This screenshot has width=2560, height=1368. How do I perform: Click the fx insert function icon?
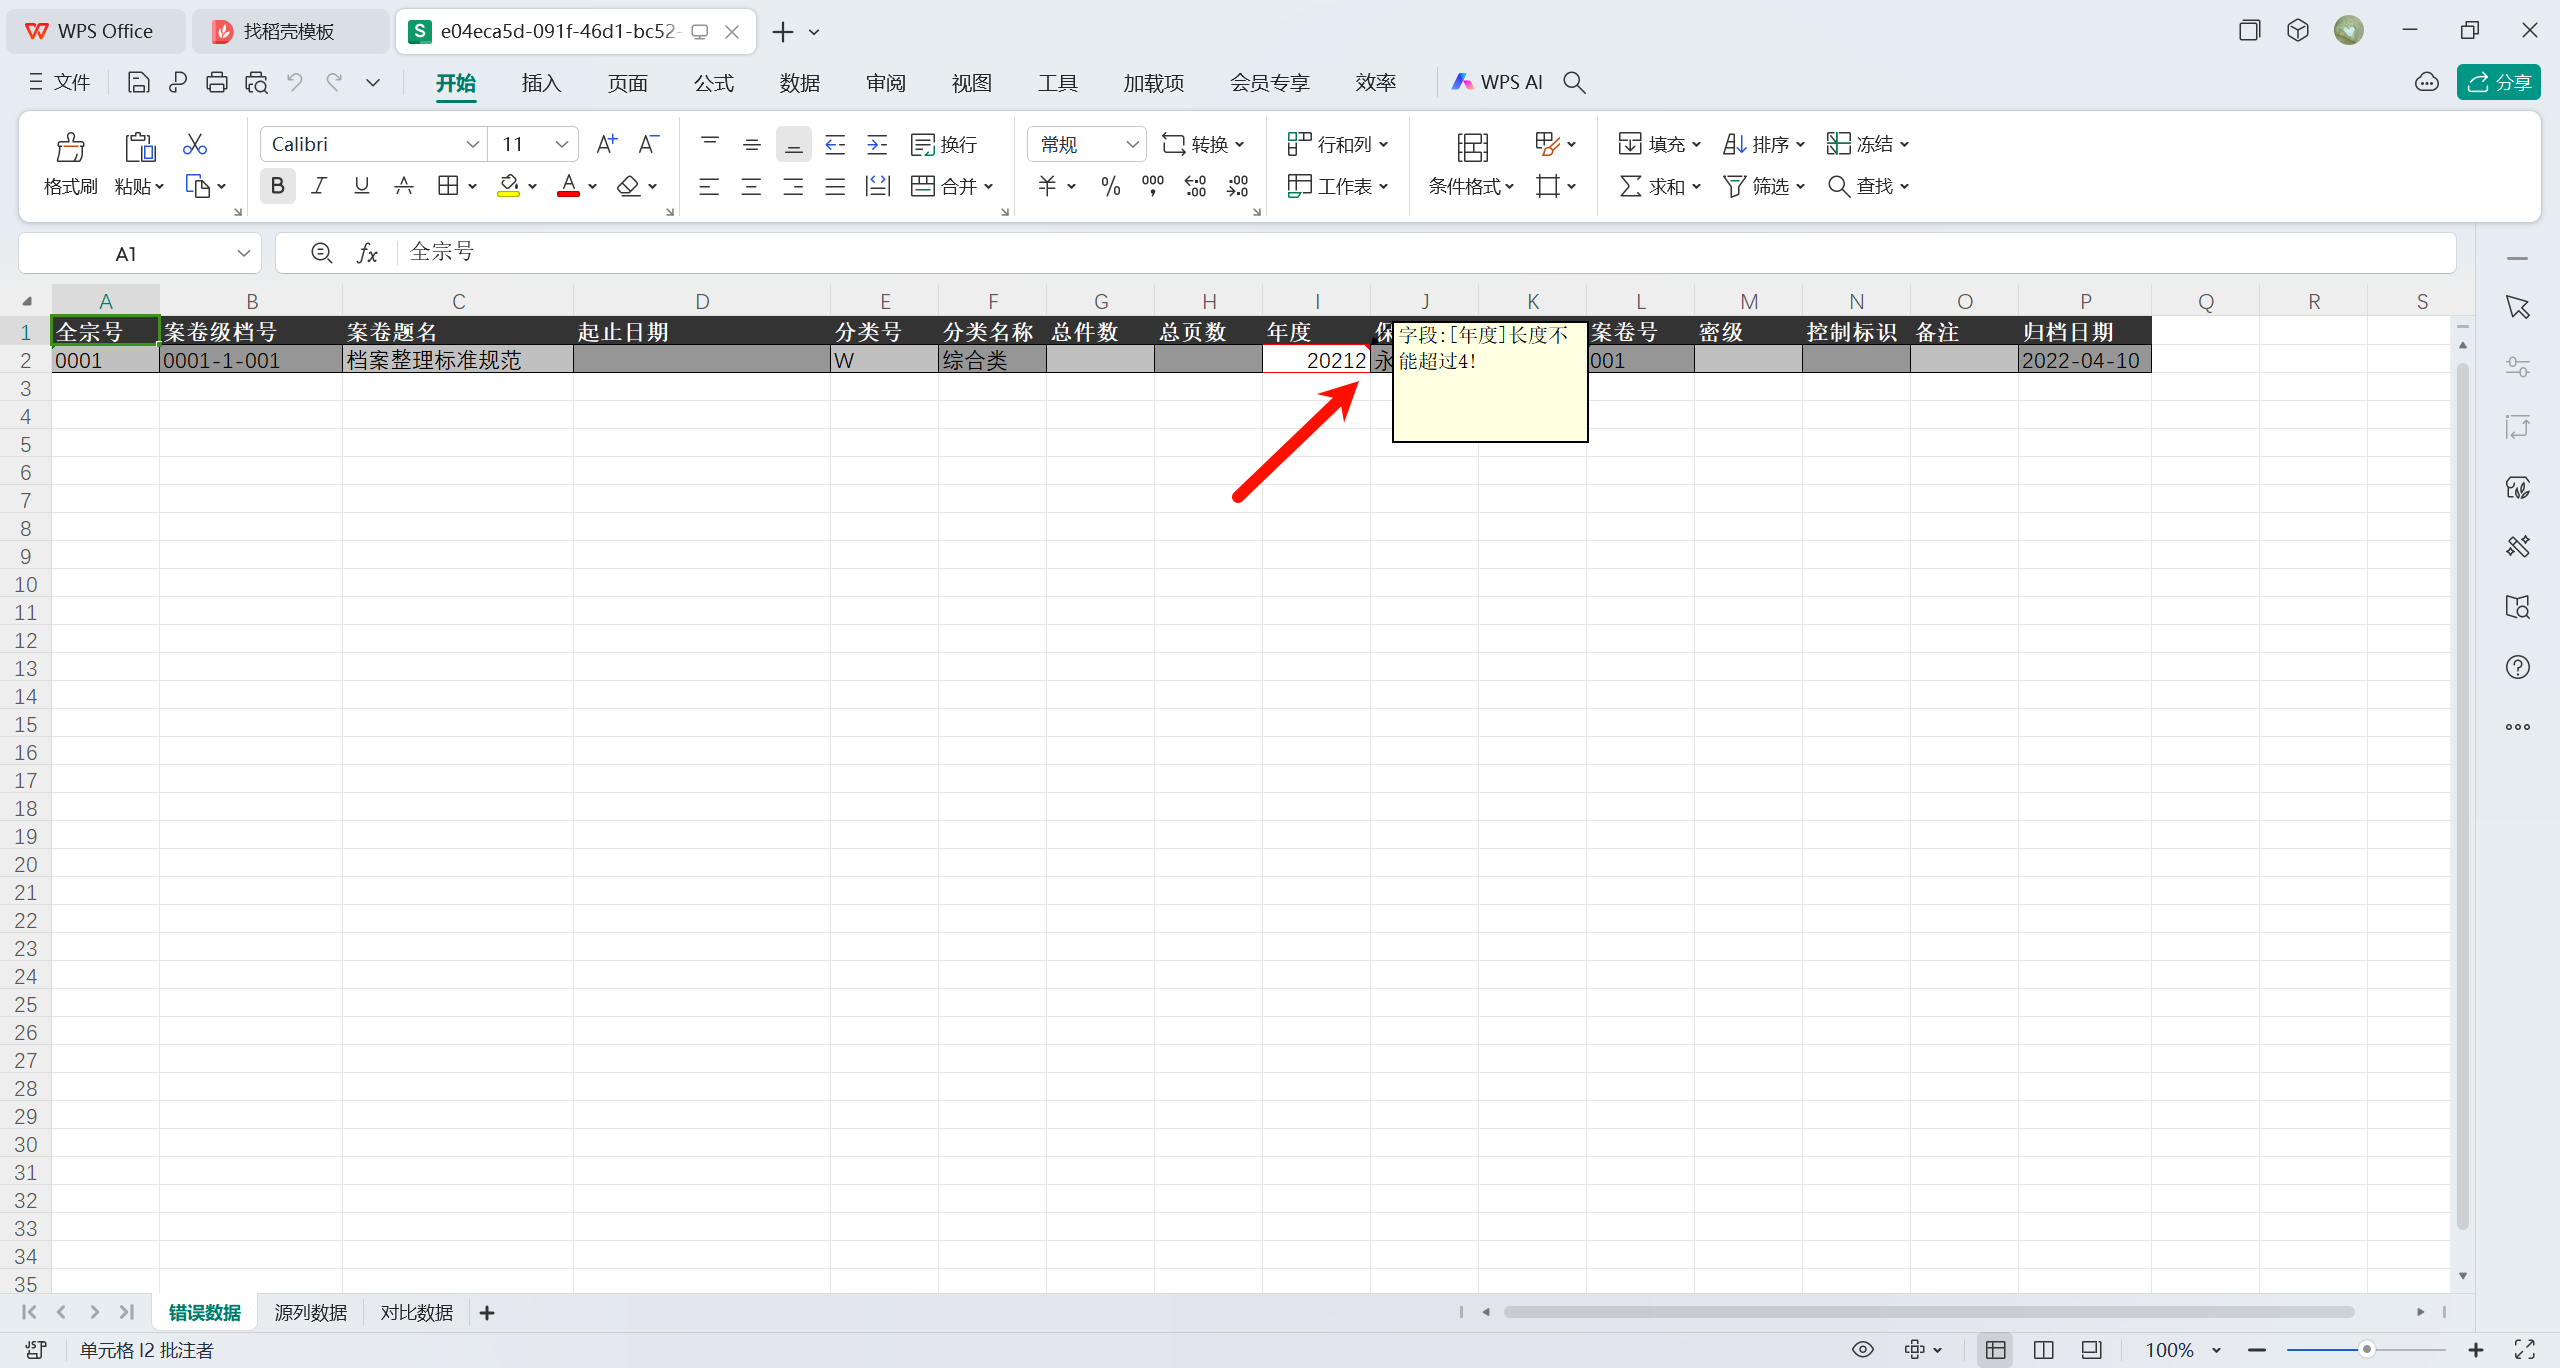pyautogui.click(x=367, y=253)
